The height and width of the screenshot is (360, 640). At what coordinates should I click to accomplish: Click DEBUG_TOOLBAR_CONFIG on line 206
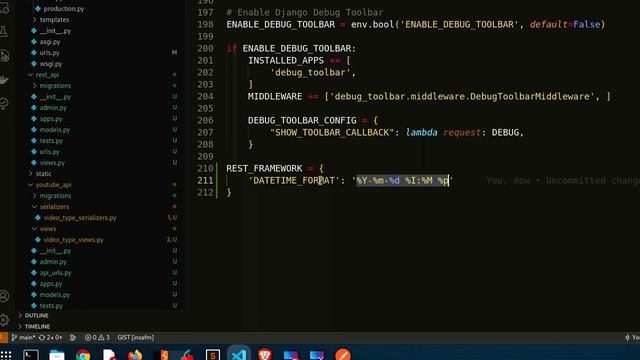(302, 120)
